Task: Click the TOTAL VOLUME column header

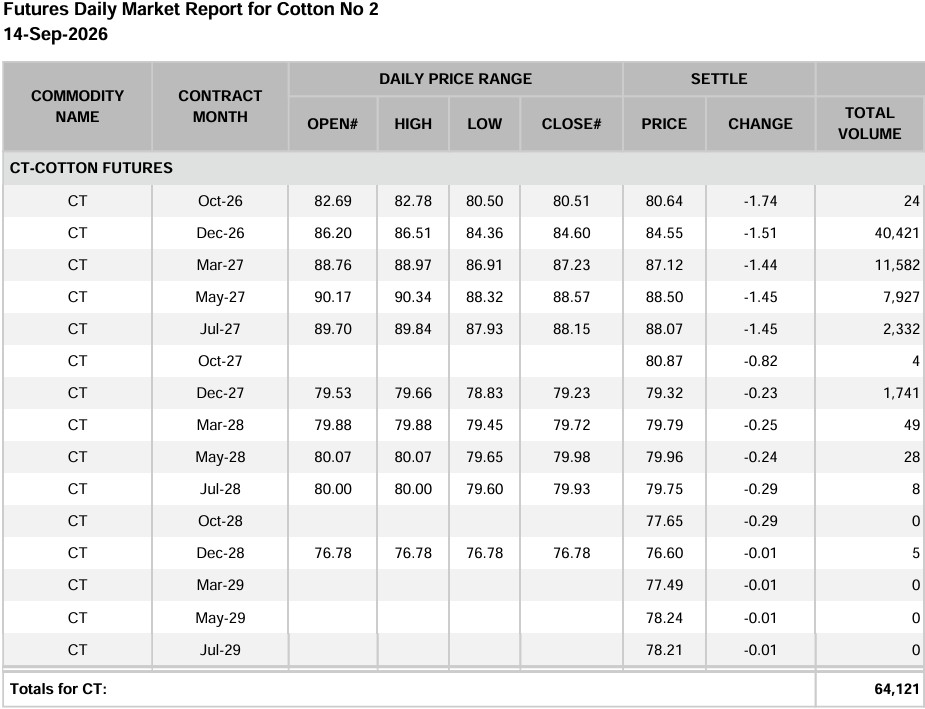Action: coord(870,123)
